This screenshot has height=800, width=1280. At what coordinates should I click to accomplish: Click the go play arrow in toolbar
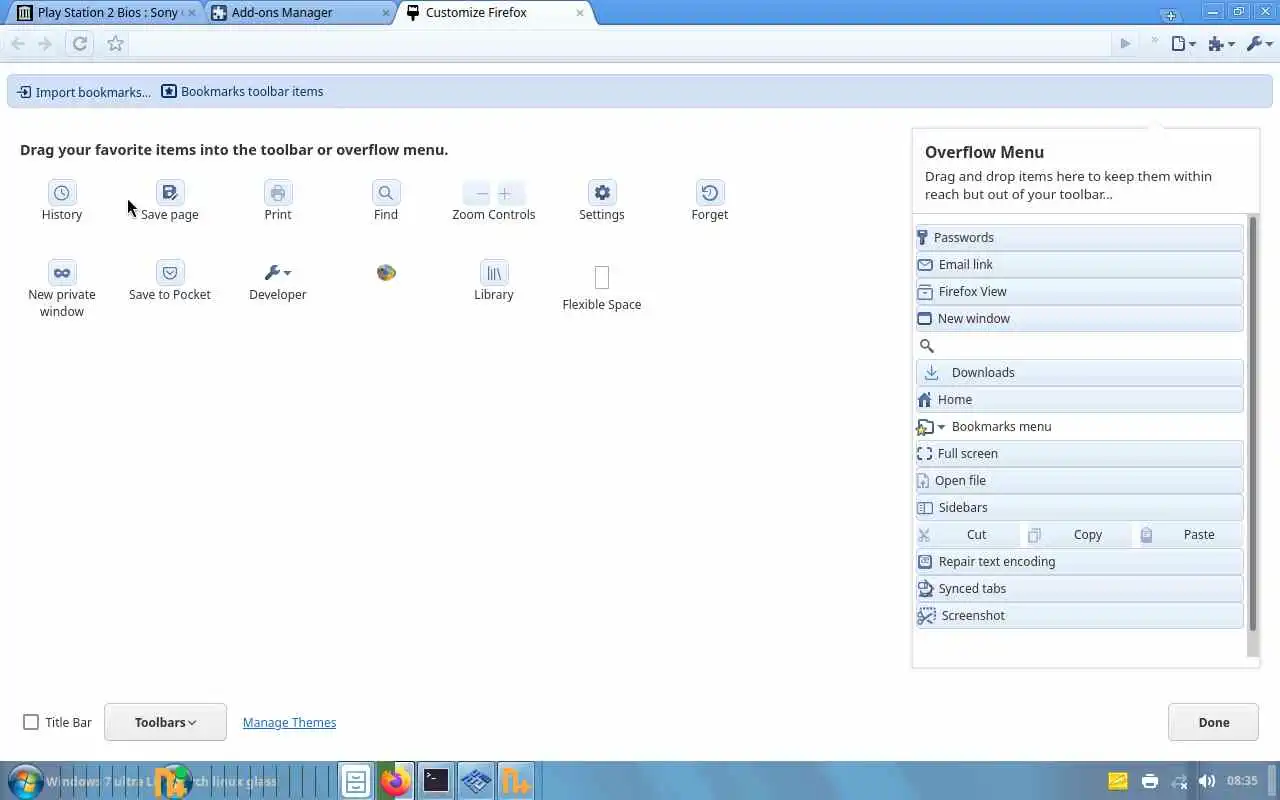point(1125,43)
